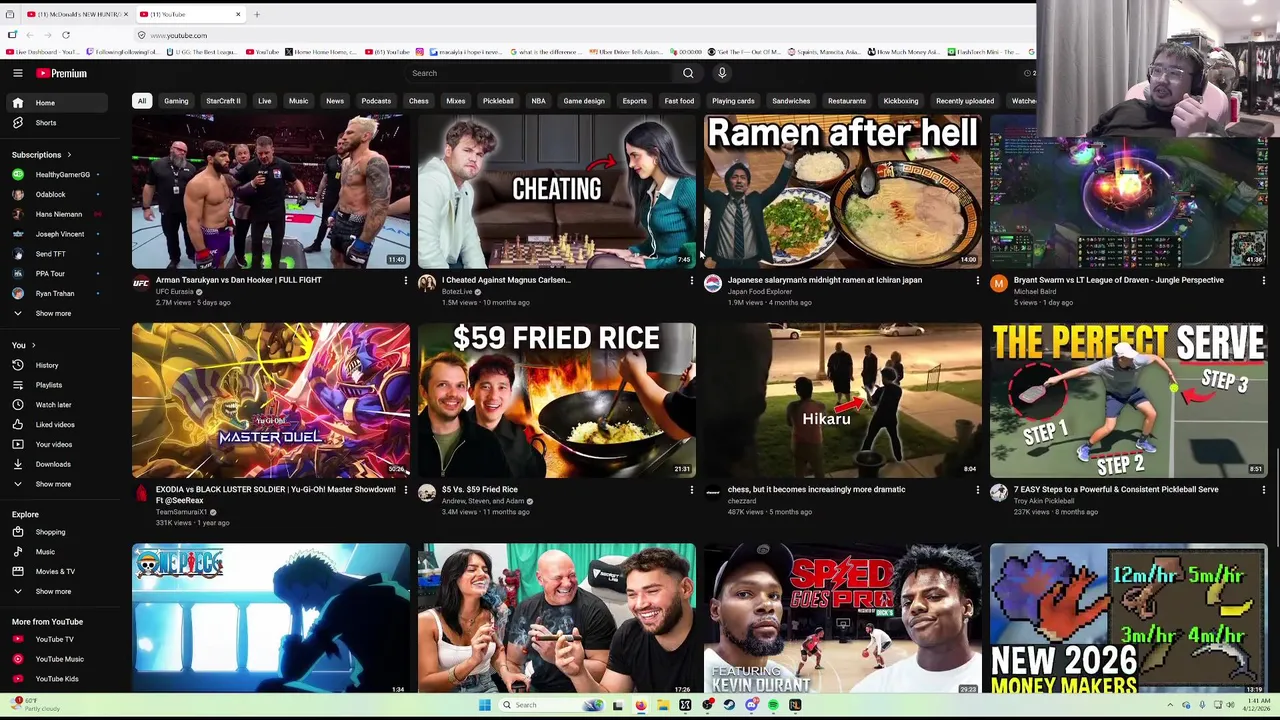Open 'I Cheated Against Magnus Carlsen' title
The width and height of the screenshot is (1280, 720).
coord(506,280)
